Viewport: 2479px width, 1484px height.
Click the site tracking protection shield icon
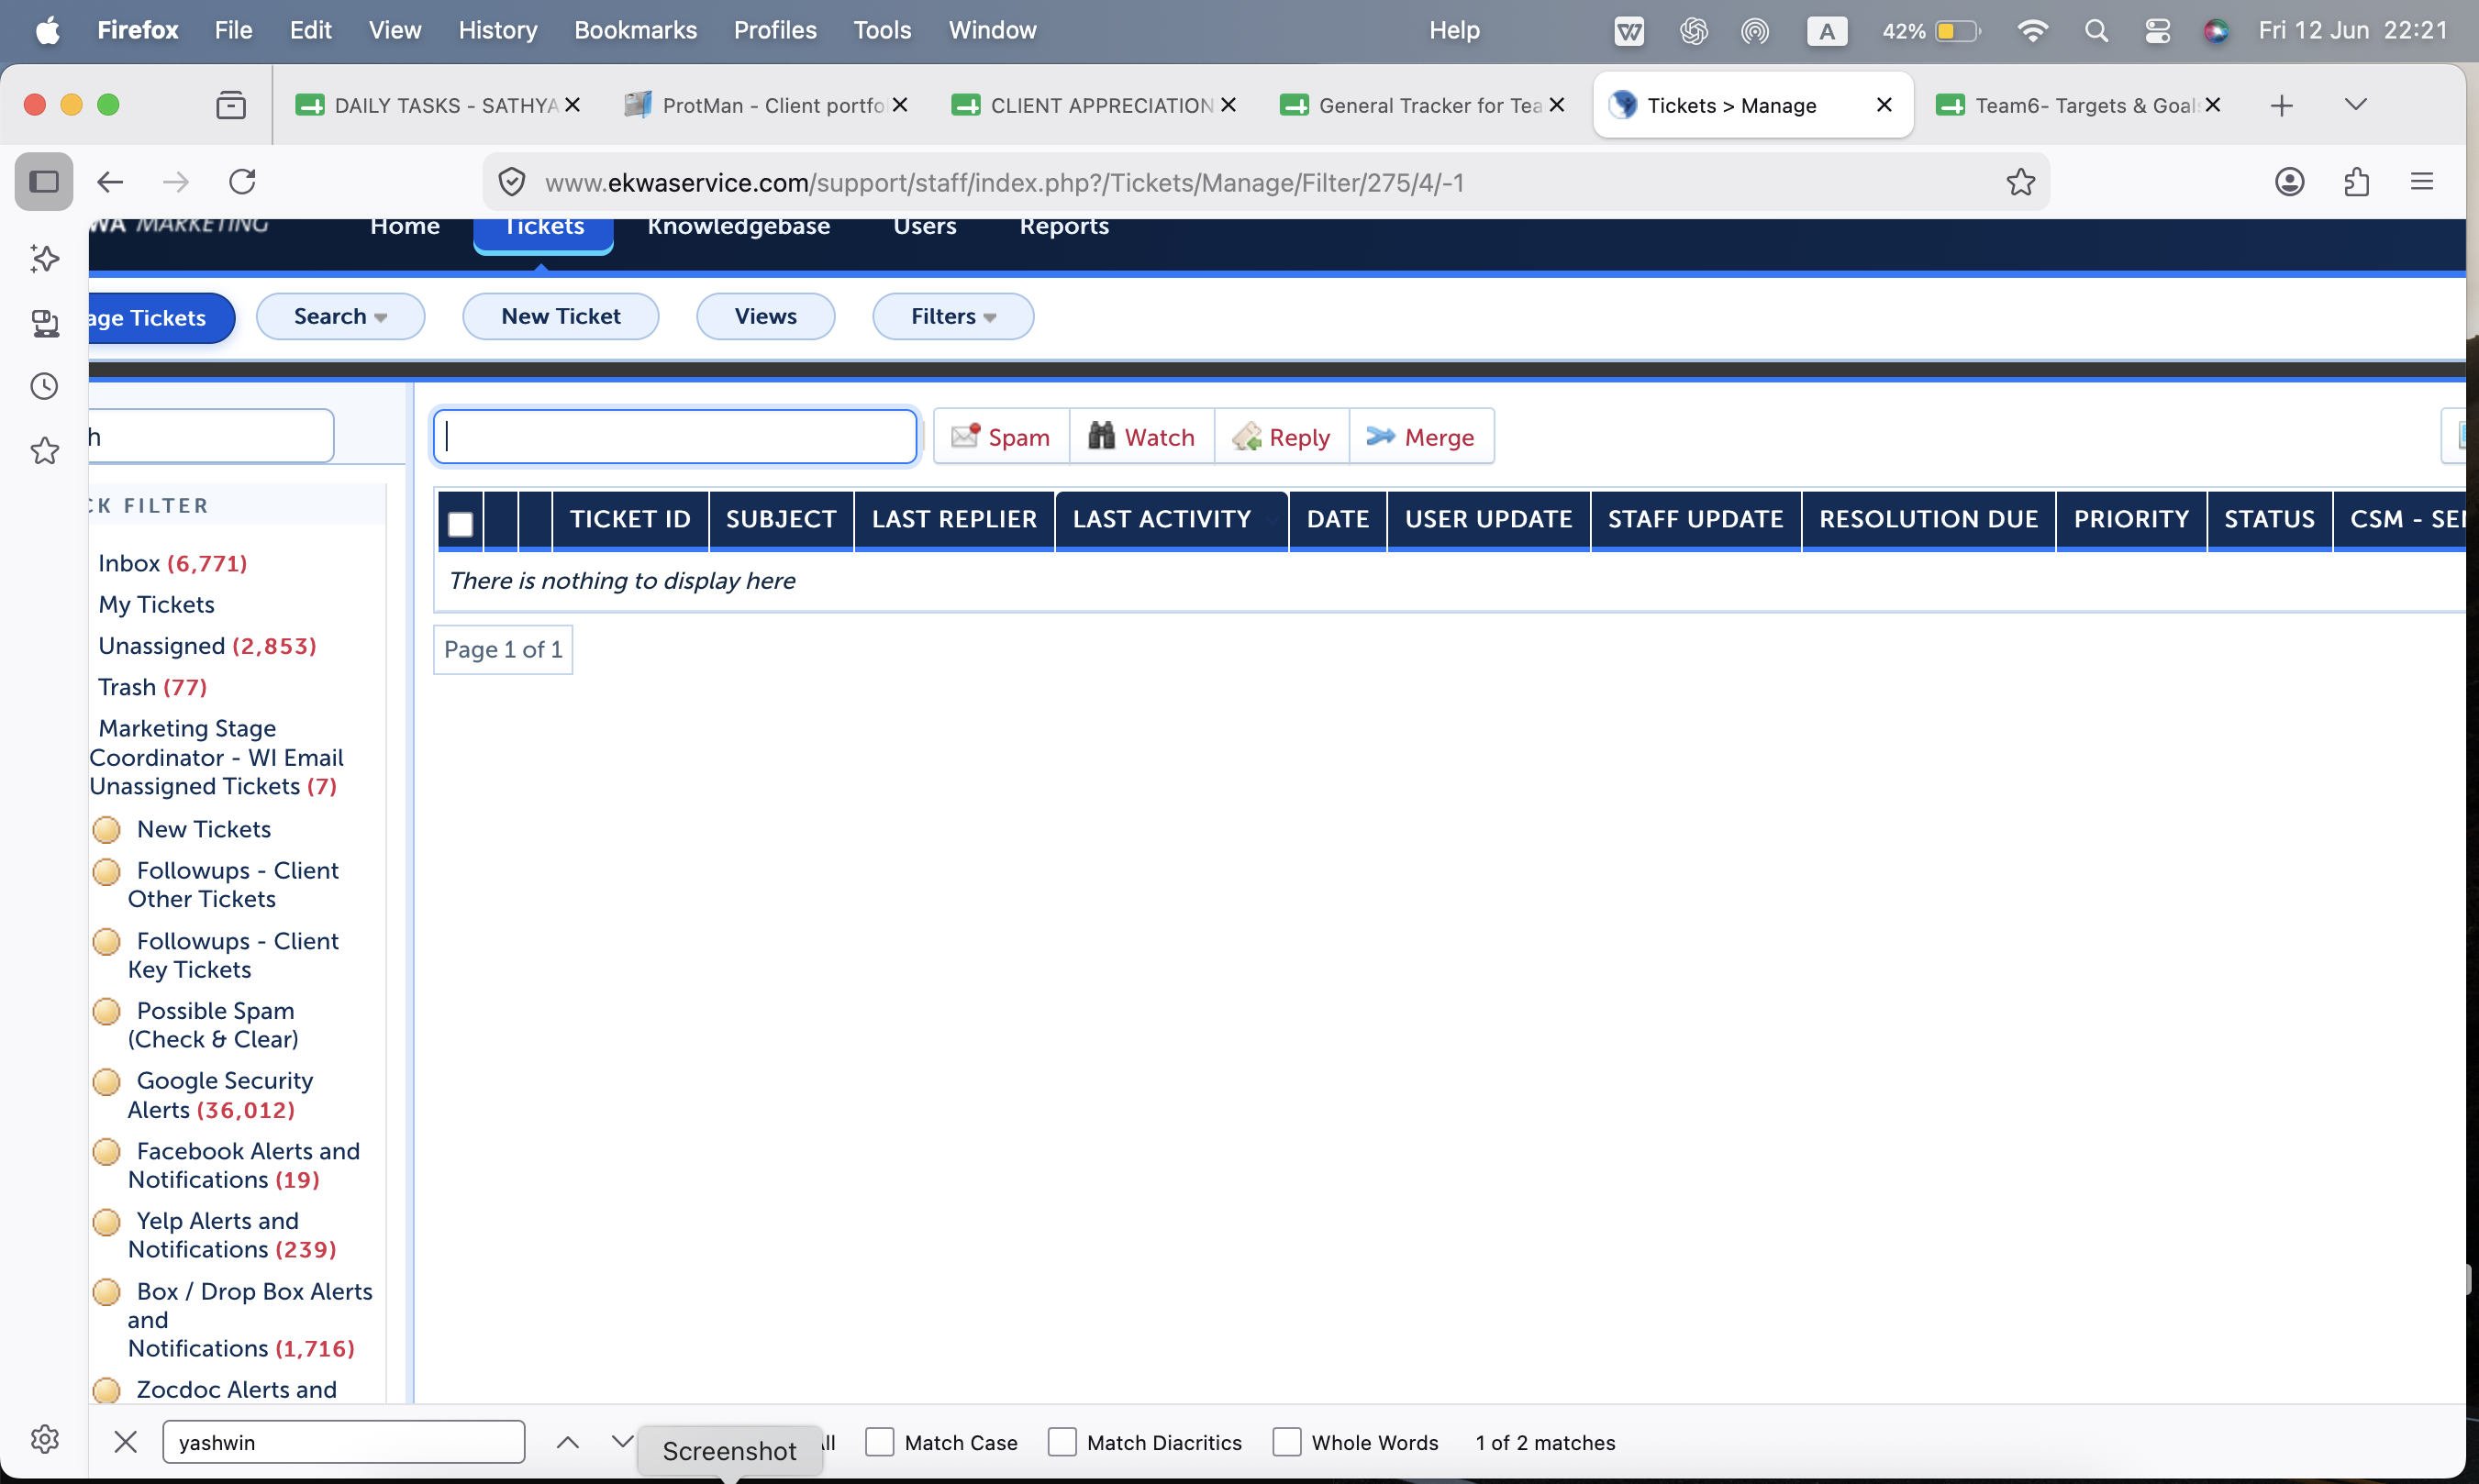point(512,182)
